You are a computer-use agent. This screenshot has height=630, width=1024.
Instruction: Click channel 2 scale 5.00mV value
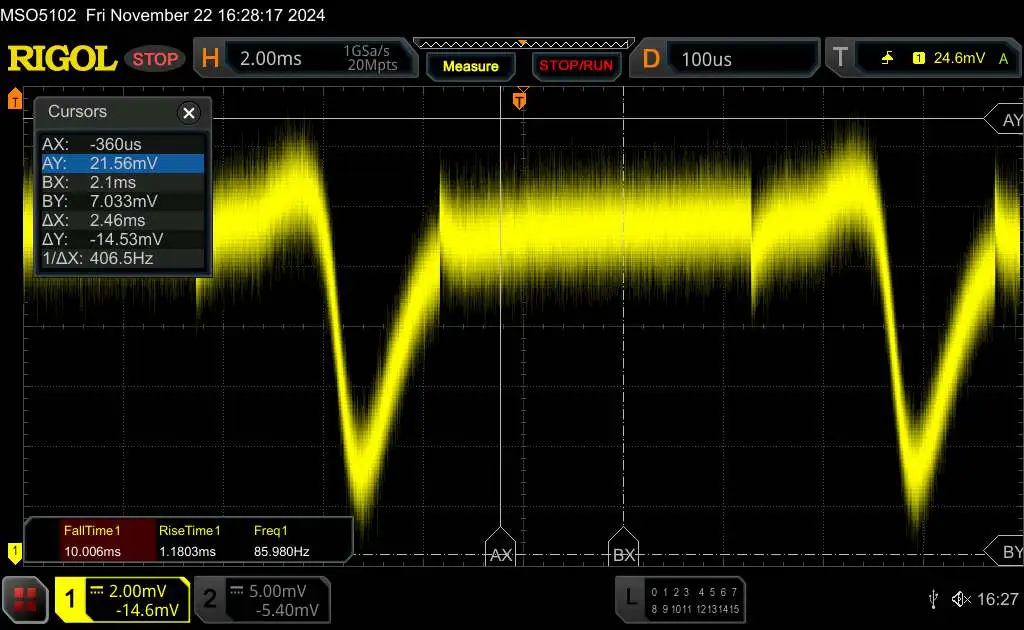pos(277,591)
